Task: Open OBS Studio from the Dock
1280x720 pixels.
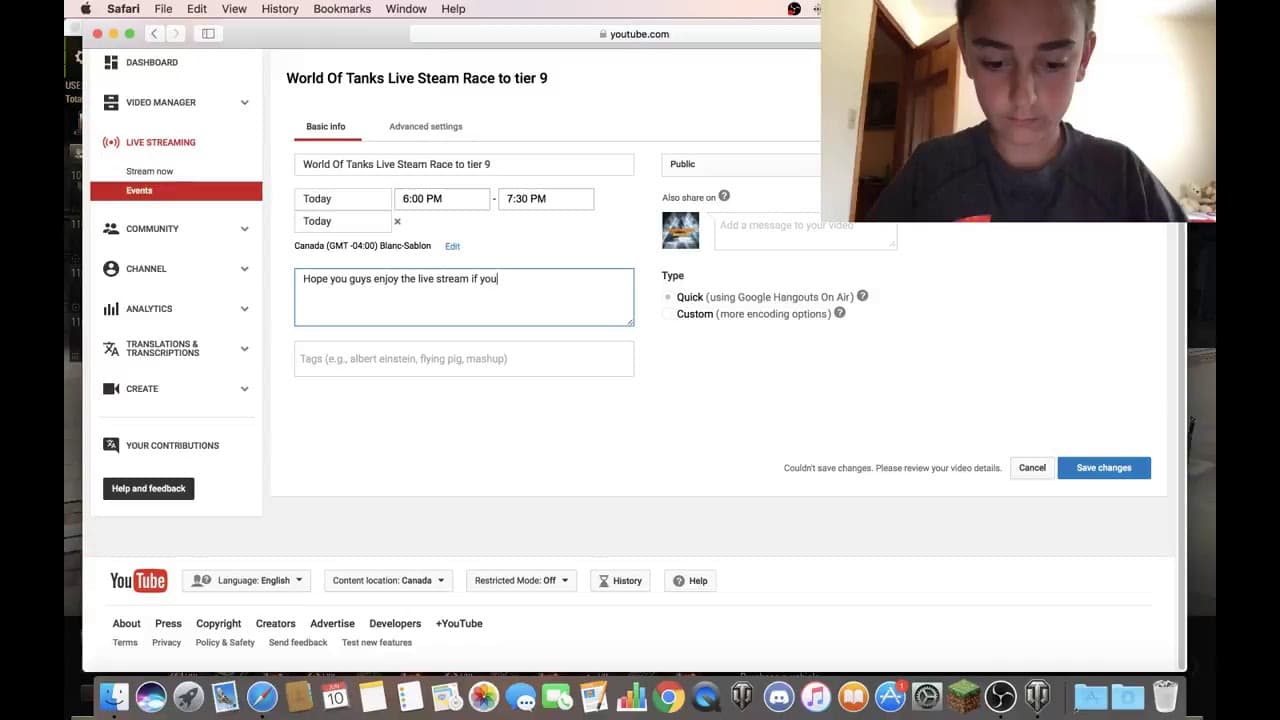Action: 1000,696
